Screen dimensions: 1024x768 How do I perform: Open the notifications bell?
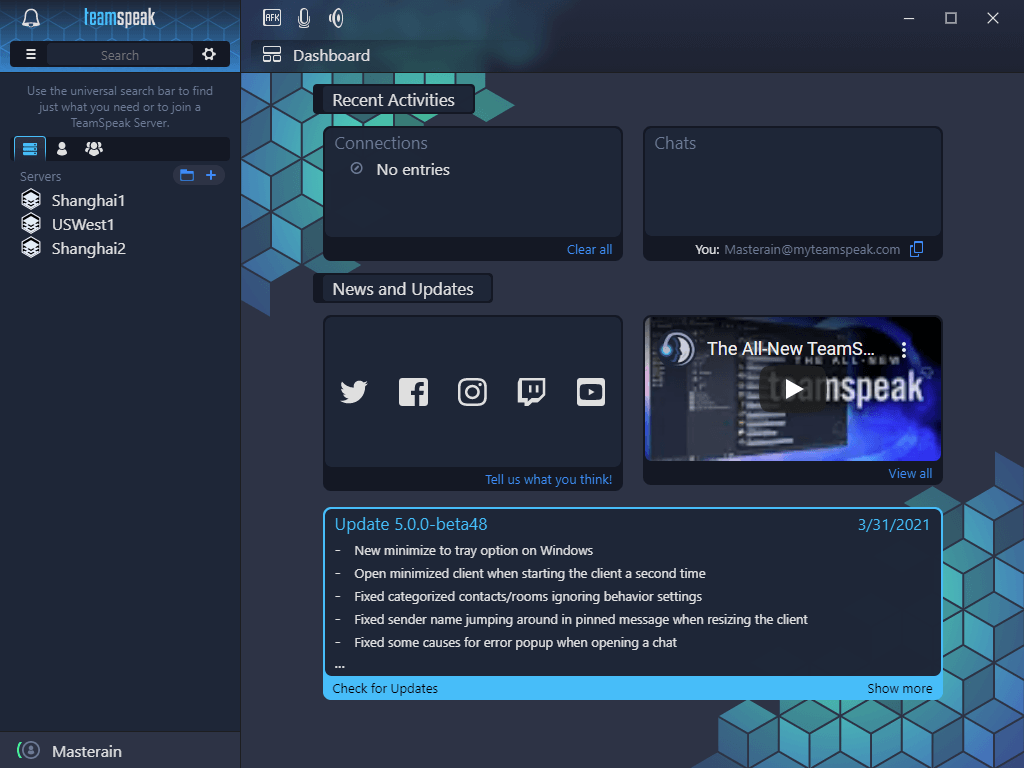tap(31, 18)
